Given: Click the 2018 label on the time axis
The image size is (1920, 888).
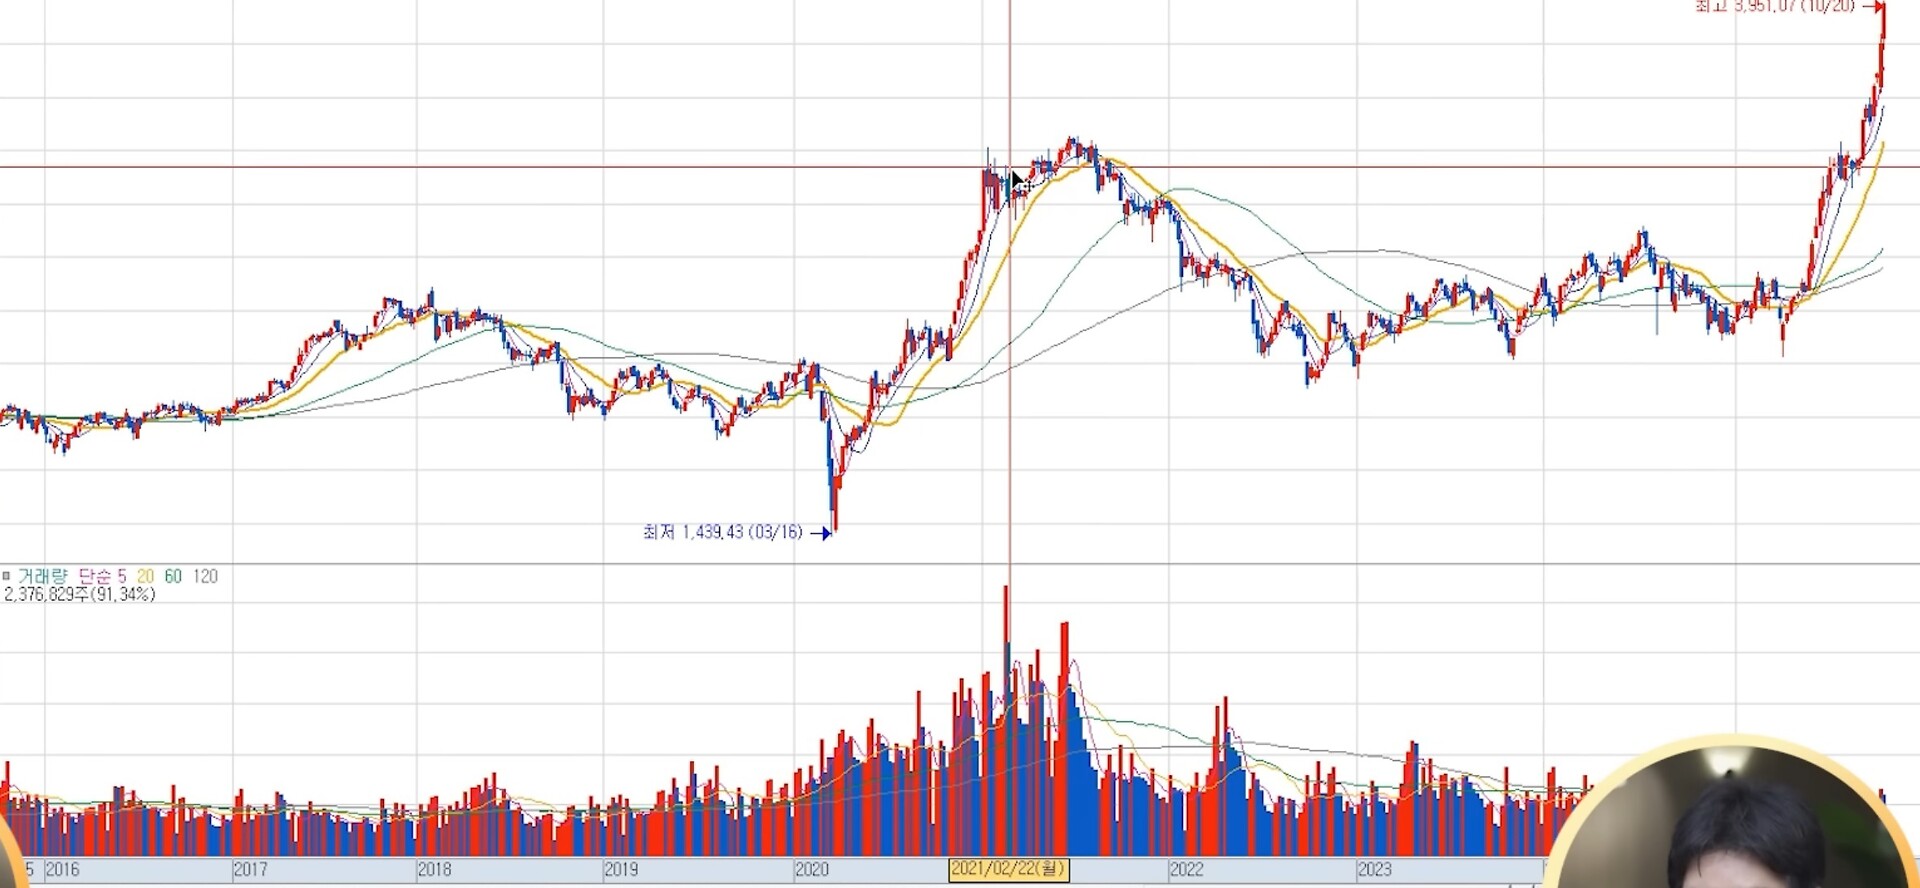Looking at the screenshot, I should tap(434, 869).
